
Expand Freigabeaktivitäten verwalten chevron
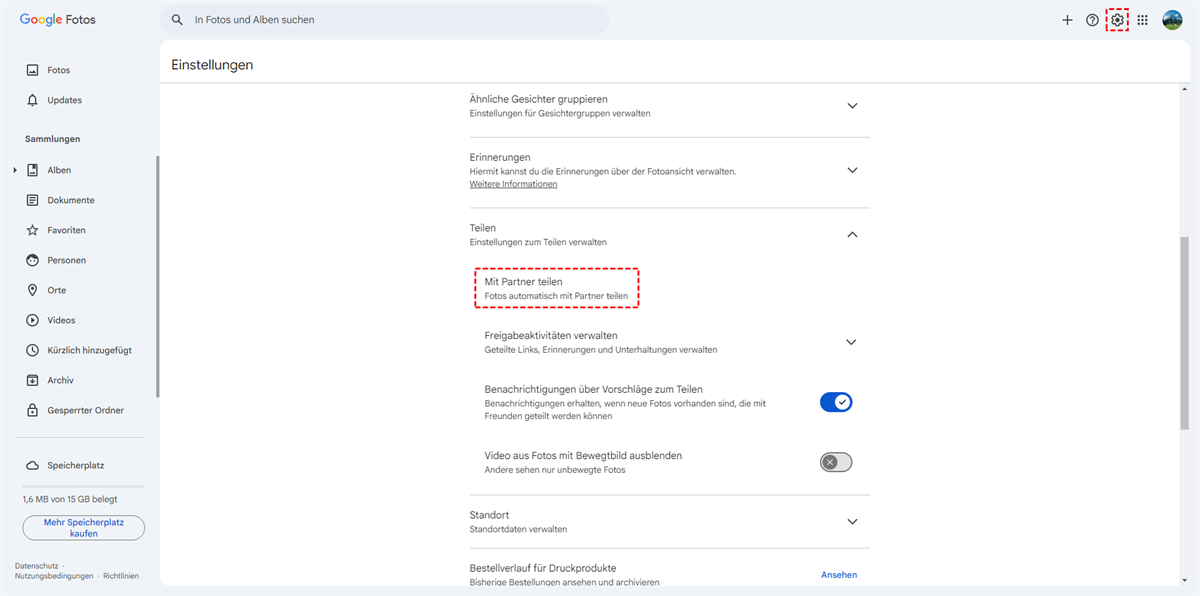pos(851,342)
